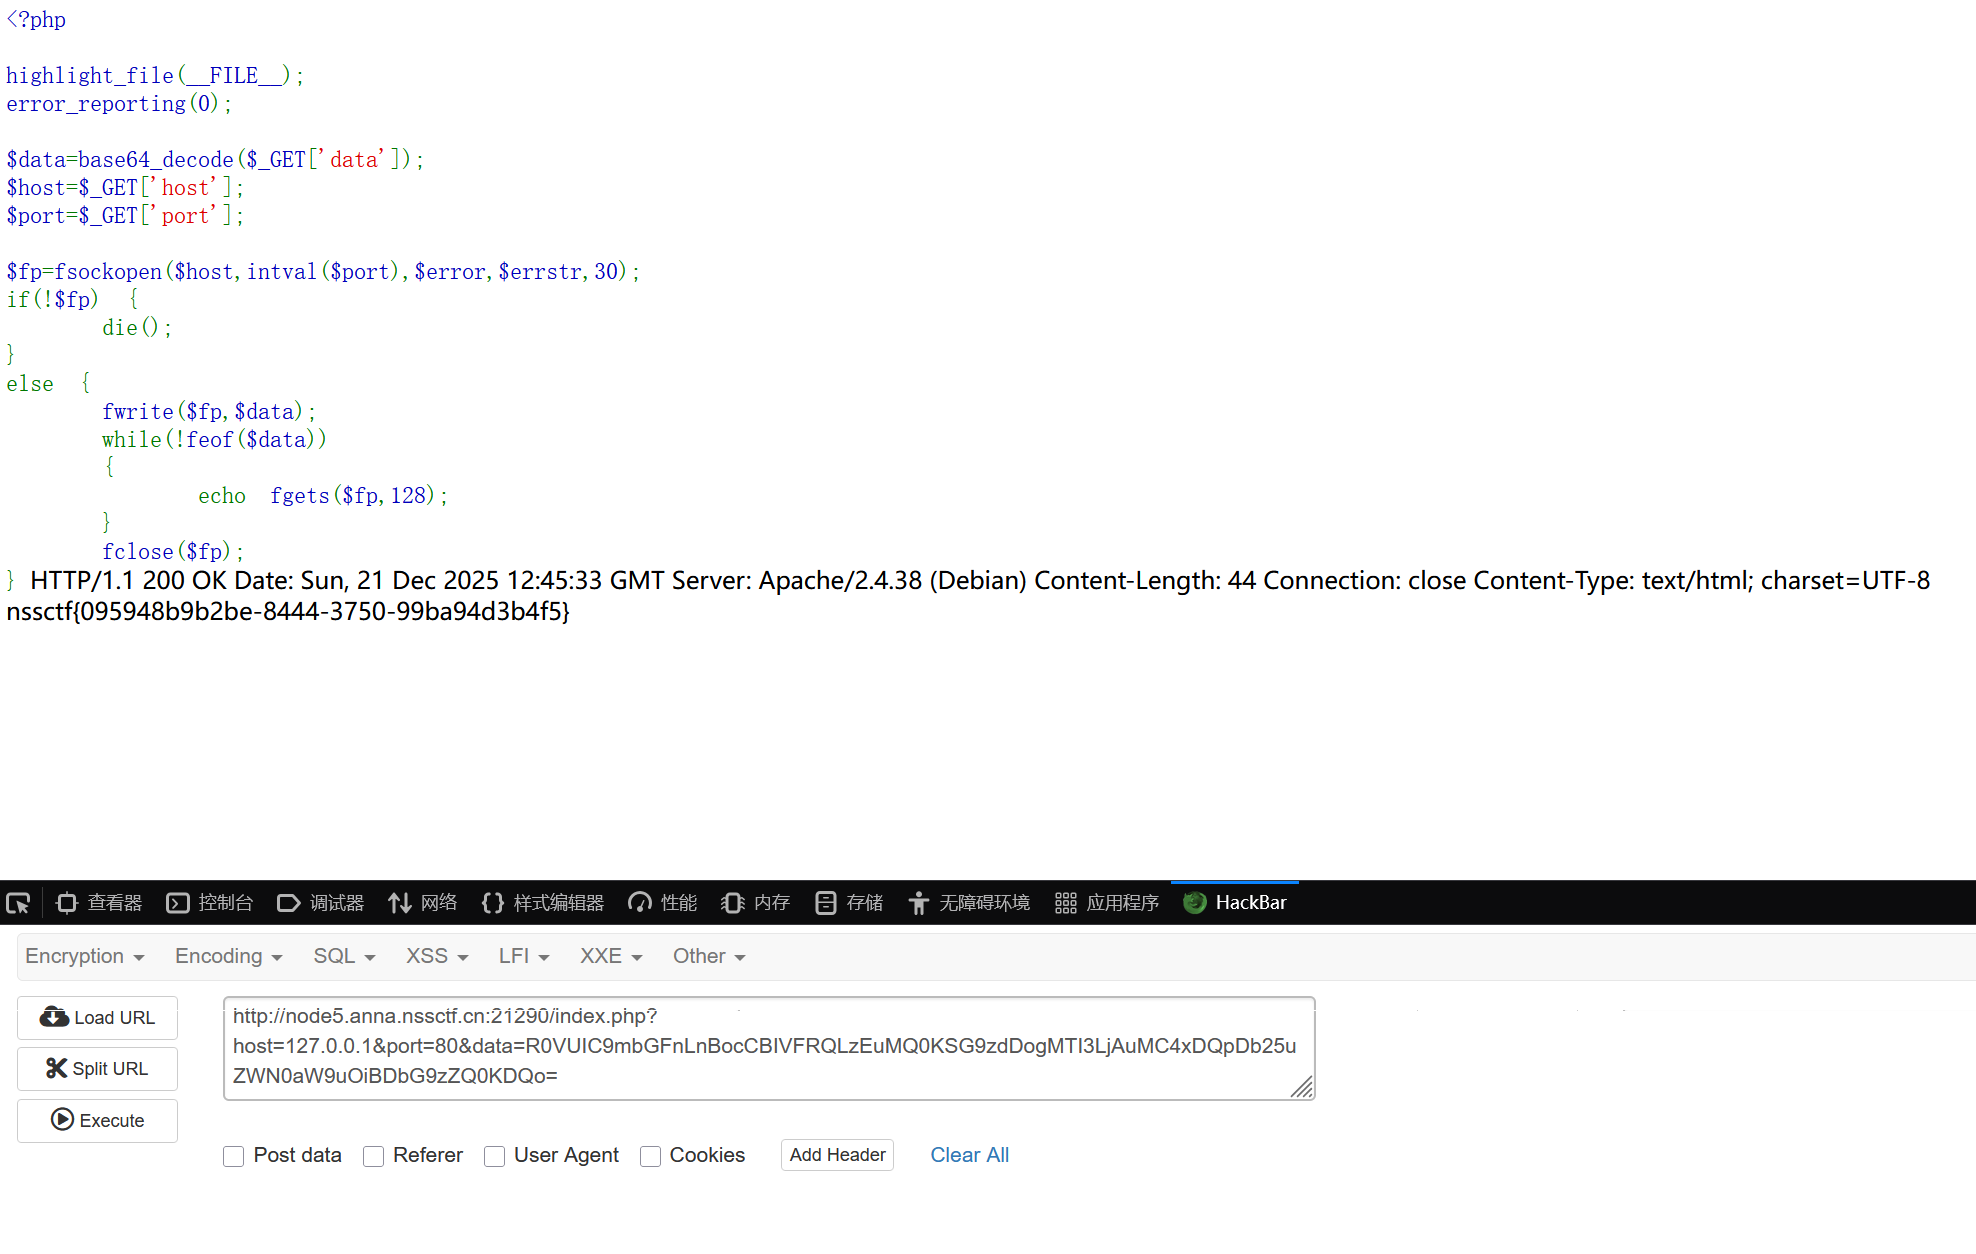The width and height of the screenshot is (1976, 1254).
Task: Open the Inspector (查看器) panel
Action: point(100,903)
